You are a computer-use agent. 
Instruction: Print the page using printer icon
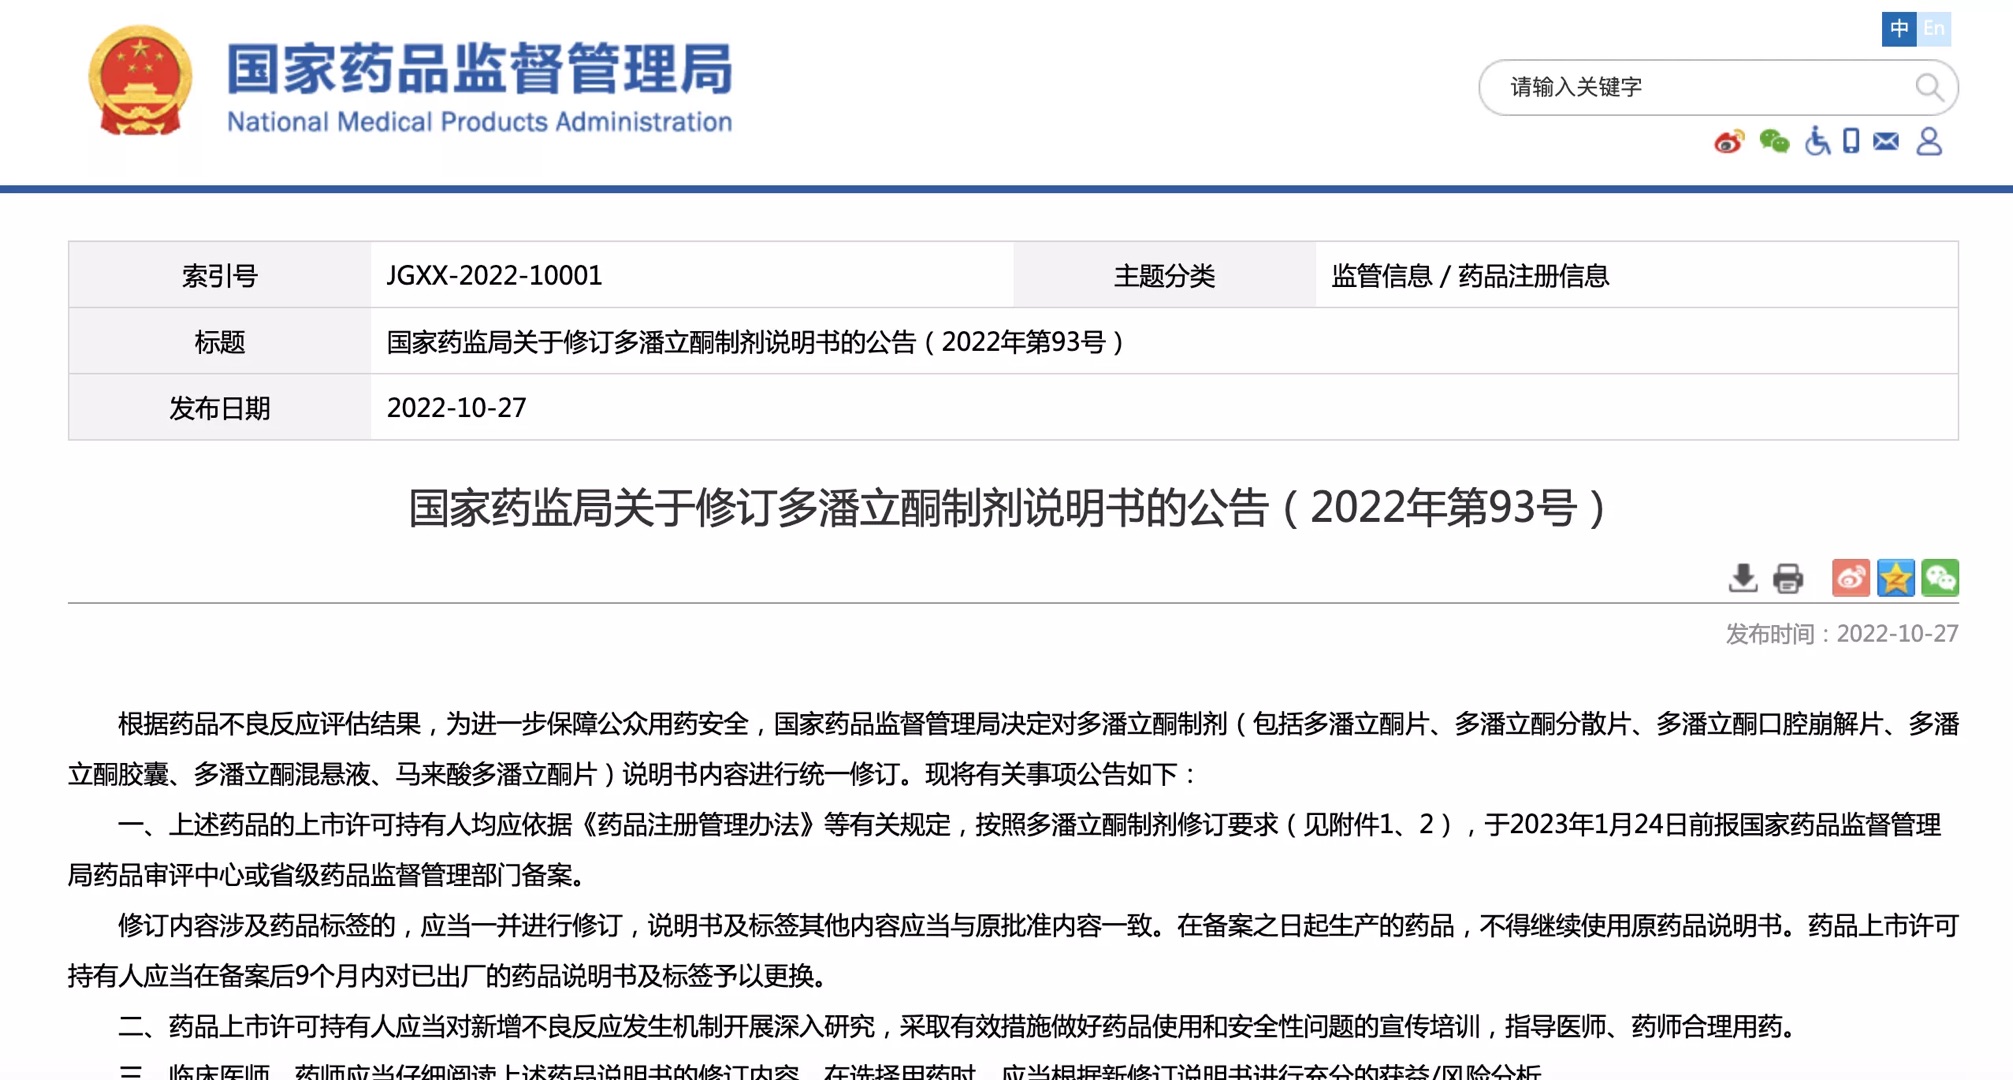click(1788, 578)
